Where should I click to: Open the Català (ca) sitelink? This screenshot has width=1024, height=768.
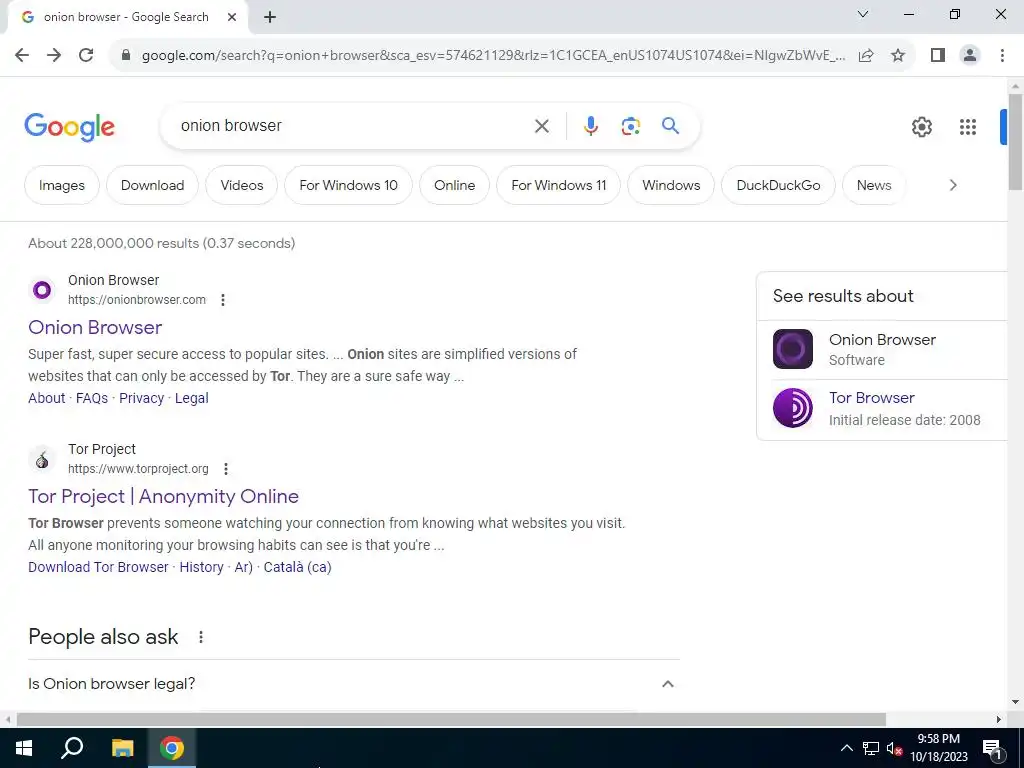[x=297, y=567]
